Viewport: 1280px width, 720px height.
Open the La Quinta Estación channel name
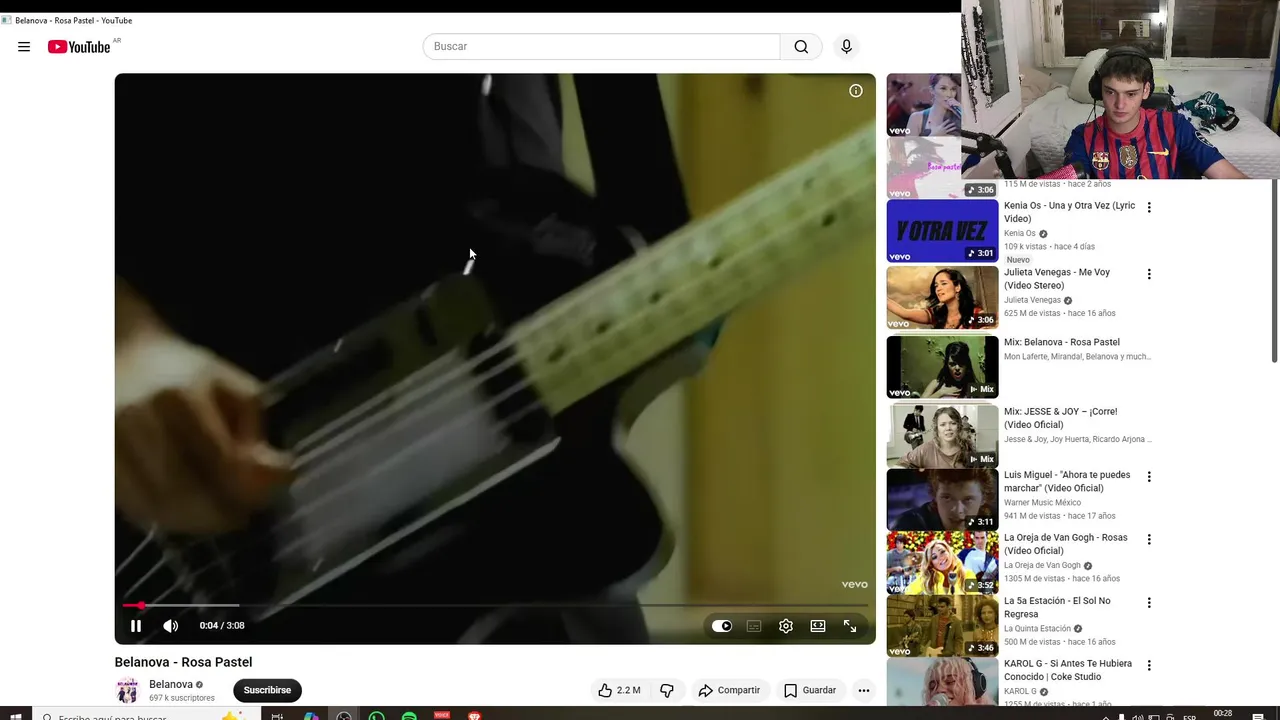point(1036,629)
